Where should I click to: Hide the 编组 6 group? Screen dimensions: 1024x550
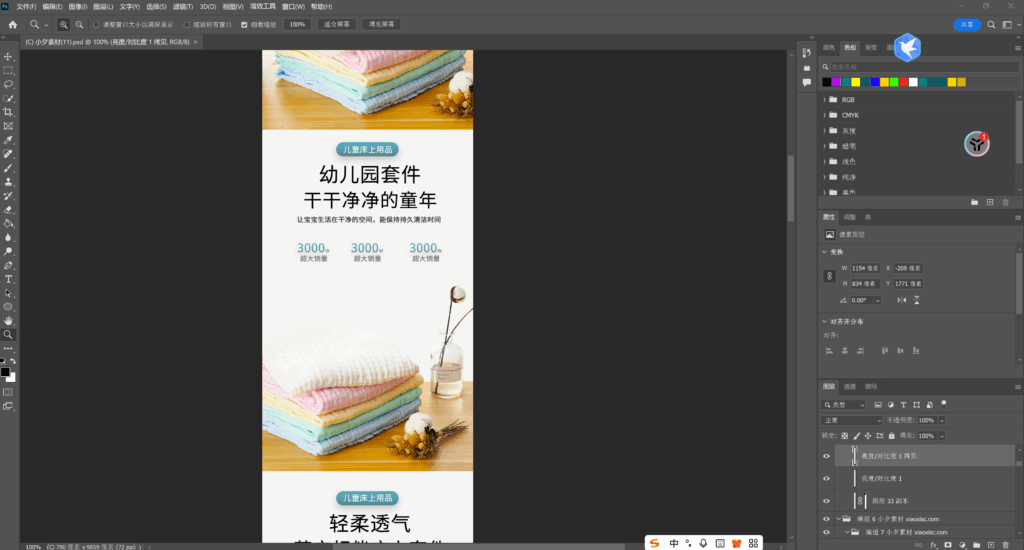click(826, 519)
